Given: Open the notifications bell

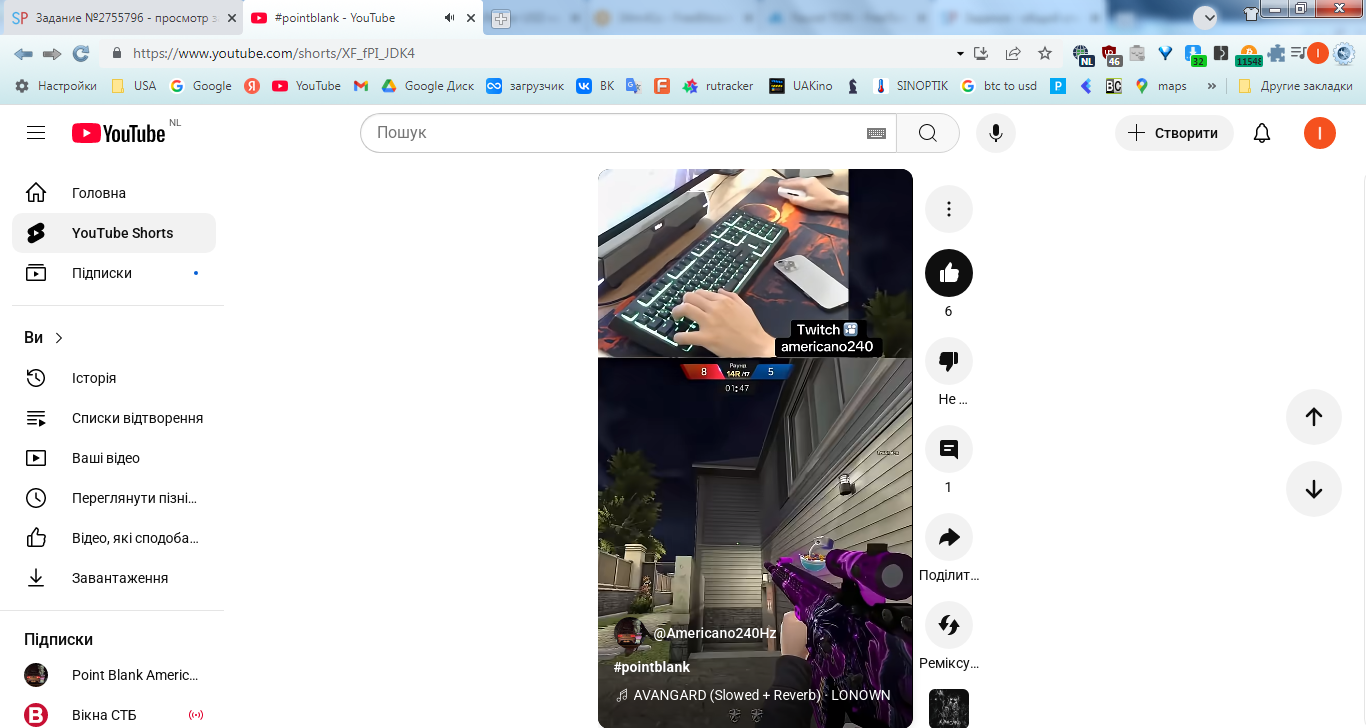Looking at the screenshot, I should click(1262, 133).
